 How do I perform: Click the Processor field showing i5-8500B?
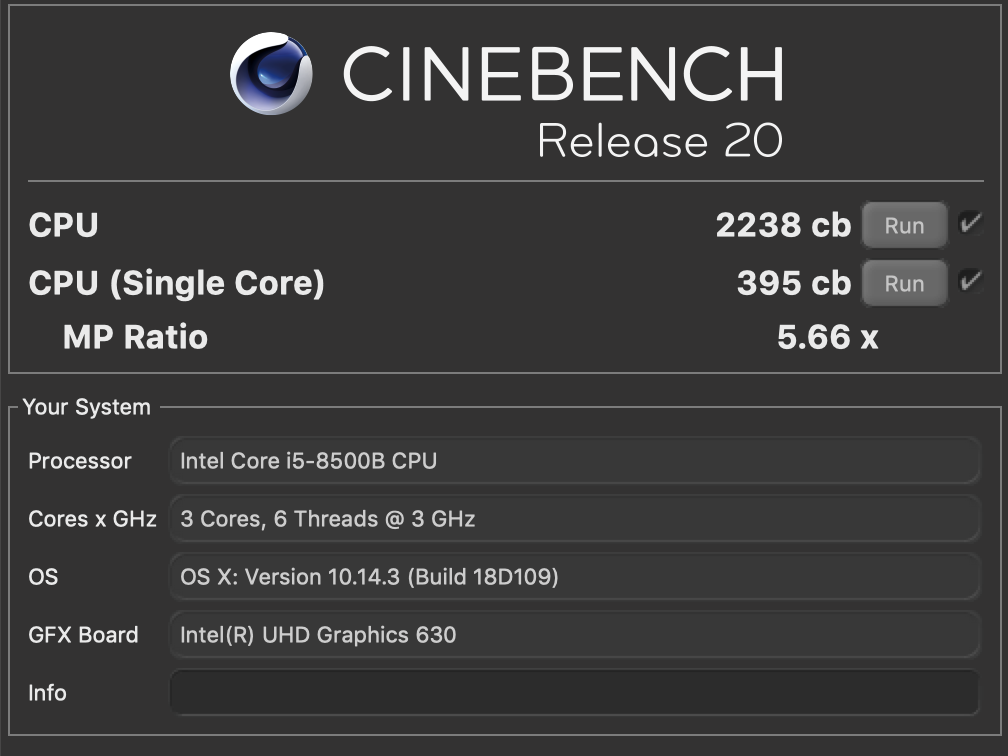coord(574,461)
